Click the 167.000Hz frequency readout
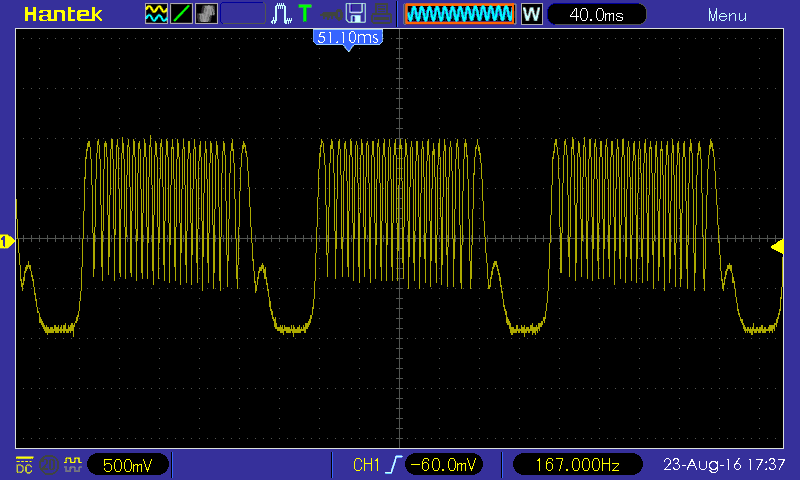The image size is (800, 480). point(577,465)
